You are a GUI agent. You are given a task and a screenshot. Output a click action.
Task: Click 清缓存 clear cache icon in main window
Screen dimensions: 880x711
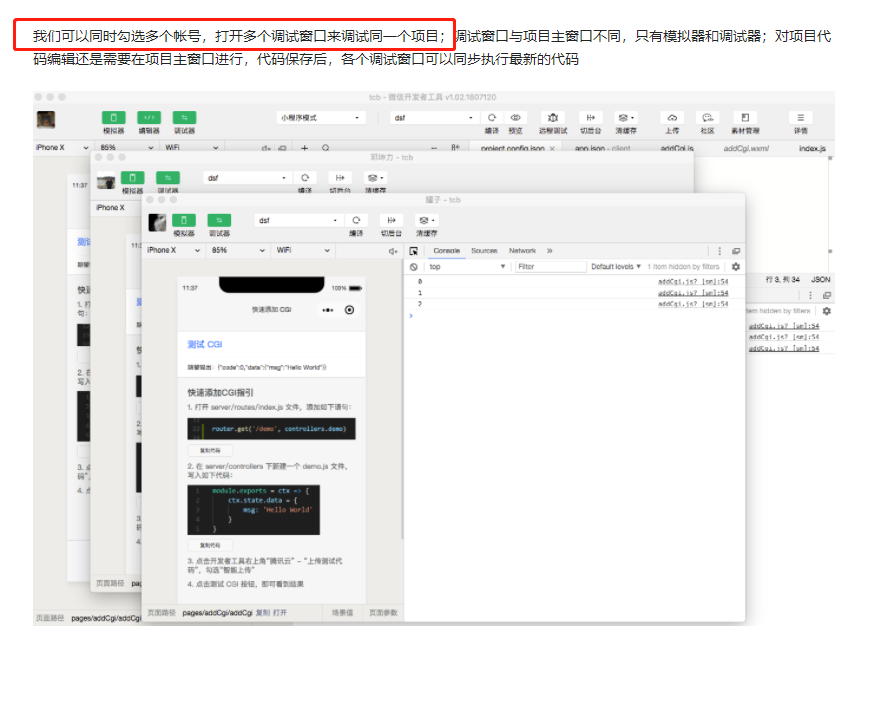(626, 117)
